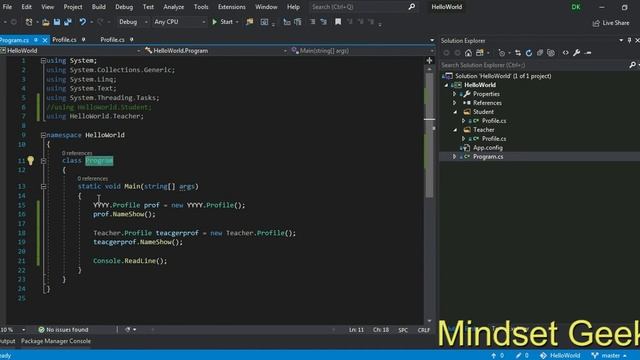The width and height of the screenshot is (640, 360).
Task: Click the Show All Files icon
Action: click(551, 53)
